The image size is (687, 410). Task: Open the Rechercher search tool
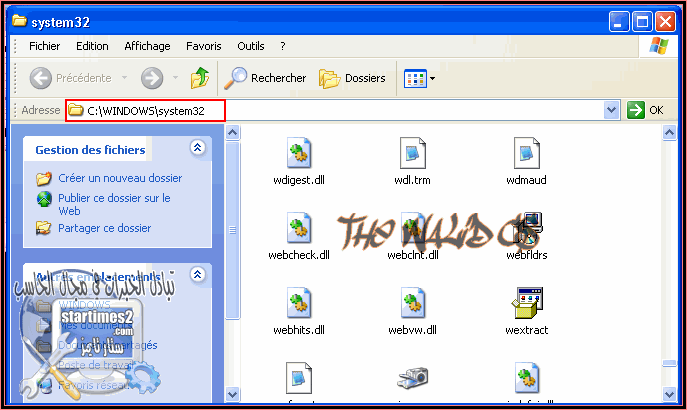[x=265, y=78]
